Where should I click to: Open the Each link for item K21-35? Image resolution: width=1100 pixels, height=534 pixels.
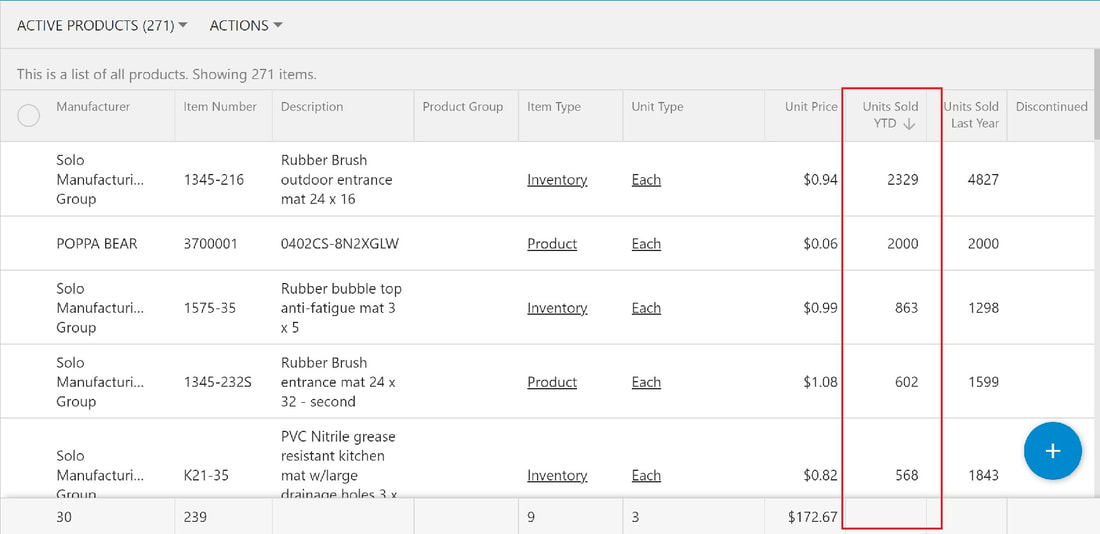tap(646, 475)
